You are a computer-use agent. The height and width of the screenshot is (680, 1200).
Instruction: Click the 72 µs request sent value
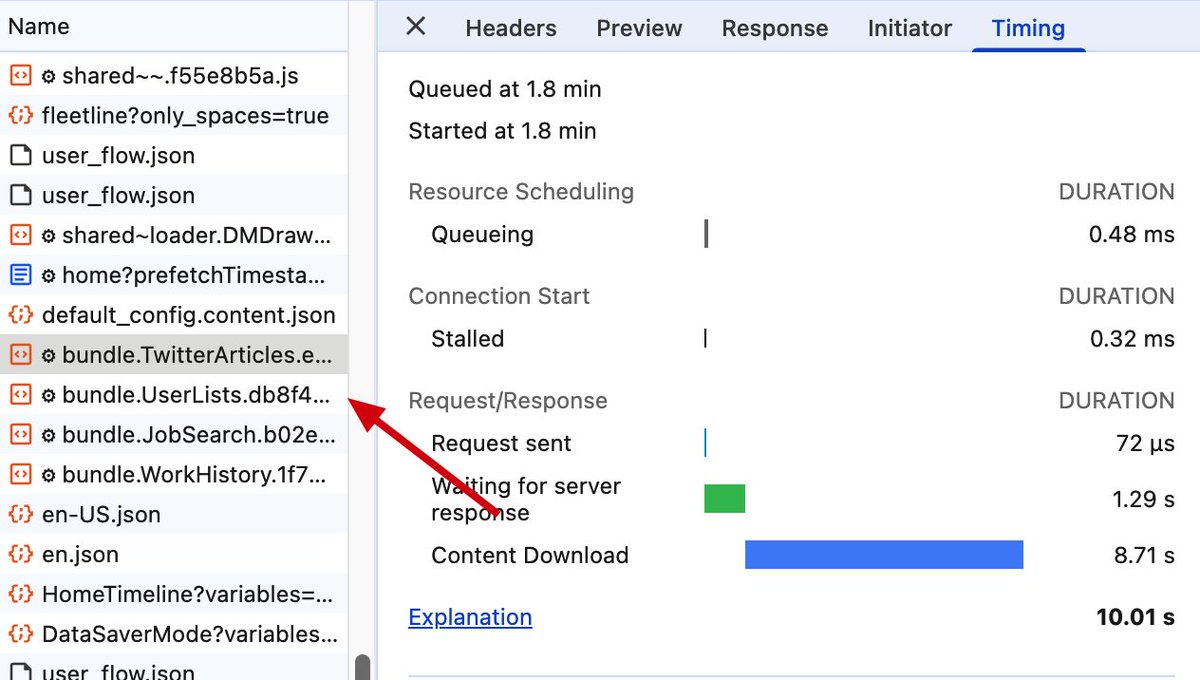click(x=1145, y=443)
